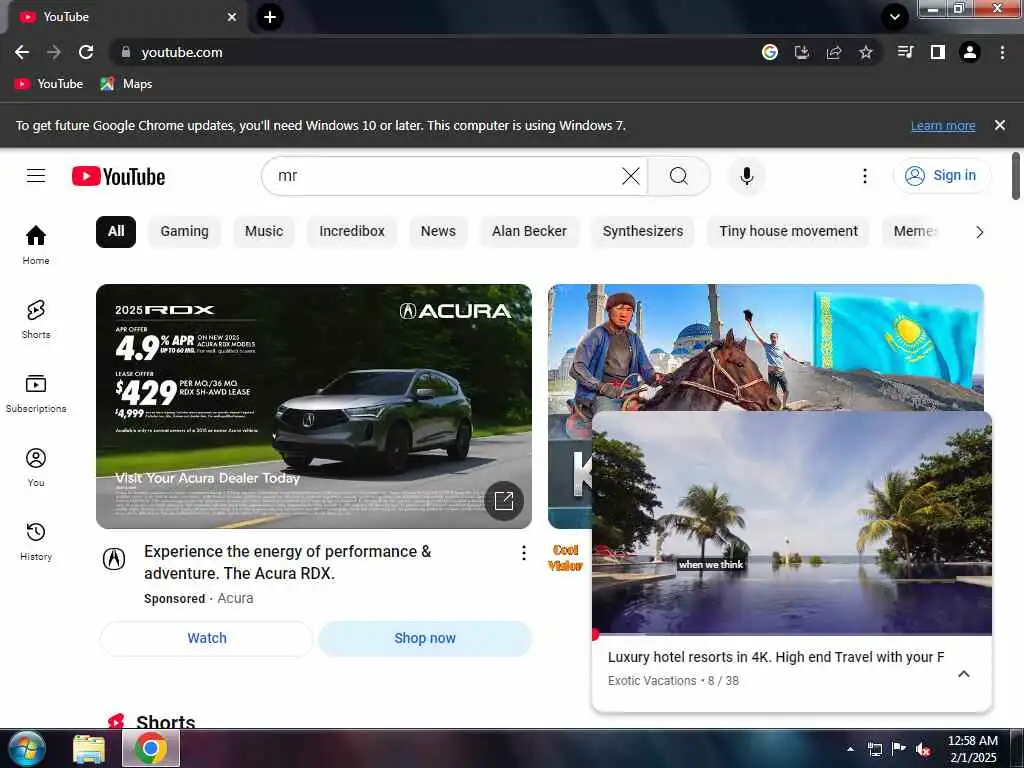Image resolution: width=1024 pixels, height=768 pixels.
Task: Open File Explorer from the taskbar
Action: pyautogui.click(x=89, y=748)
